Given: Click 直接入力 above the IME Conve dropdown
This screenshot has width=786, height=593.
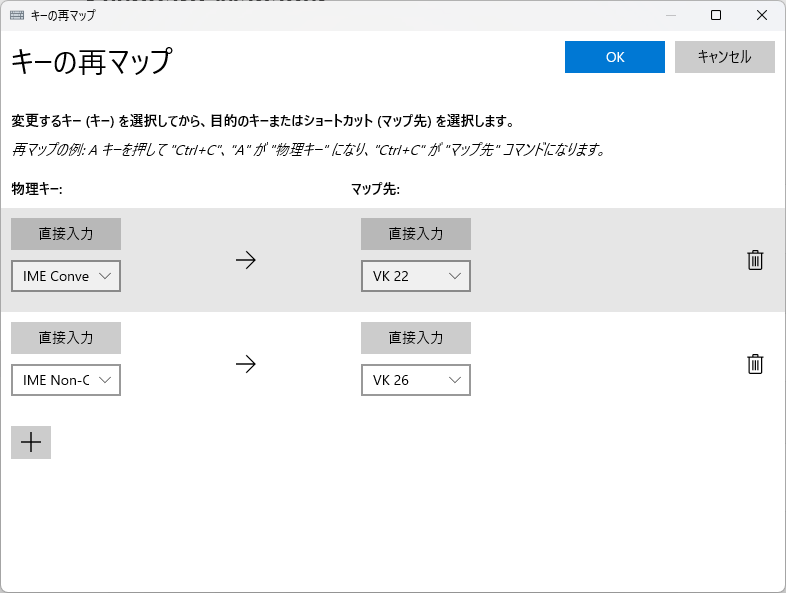Looking at the screenshot, I should point(66,234).
